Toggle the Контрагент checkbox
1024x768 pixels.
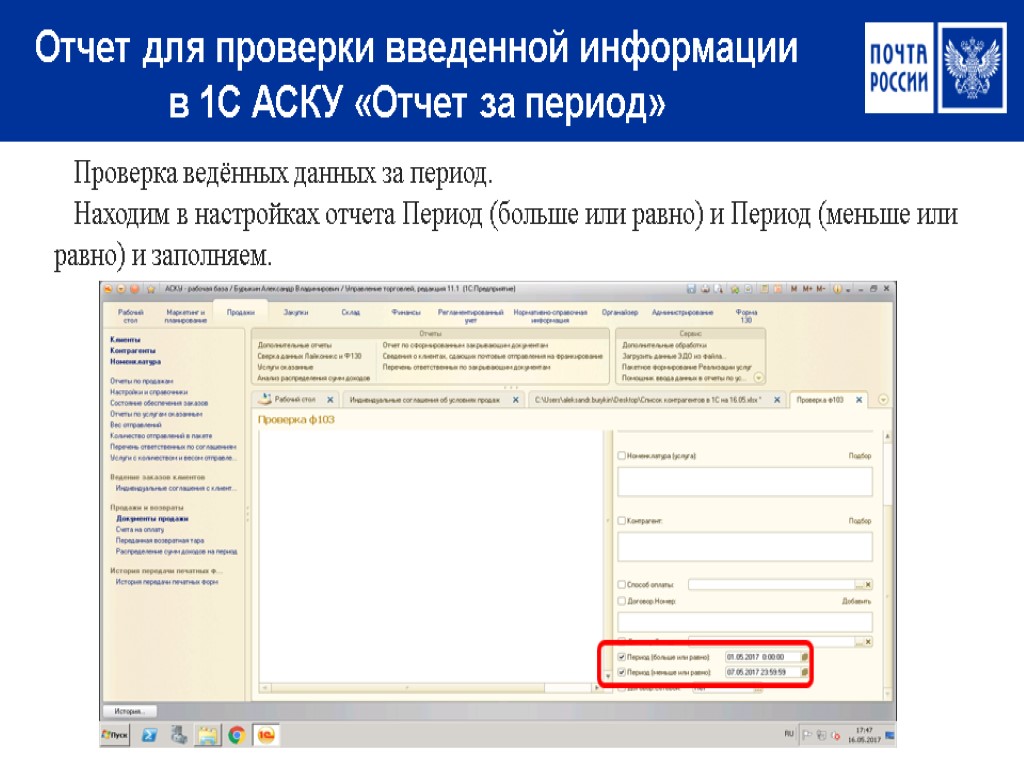point(622,521)
